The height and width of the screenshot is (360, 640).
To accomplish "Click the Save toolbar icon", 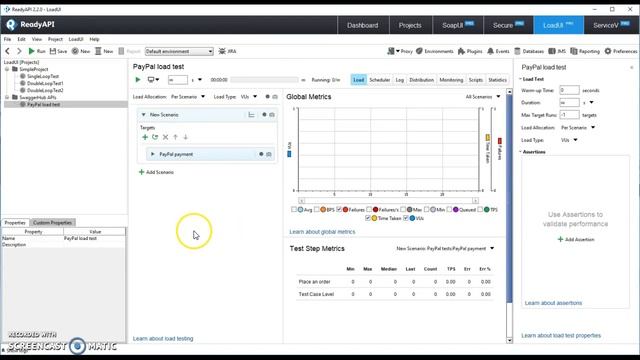I will [x=53, y=51].
